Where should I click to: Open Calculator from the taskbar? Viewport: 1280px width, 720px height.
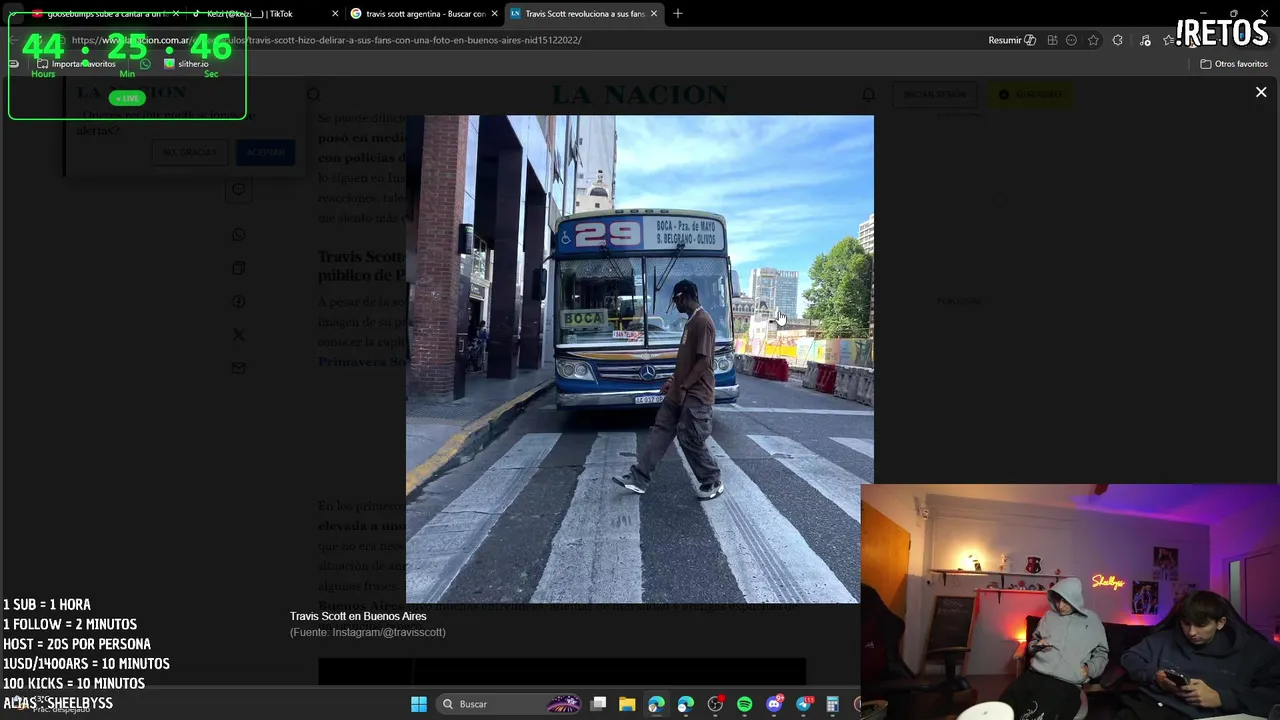click(832, 704)
